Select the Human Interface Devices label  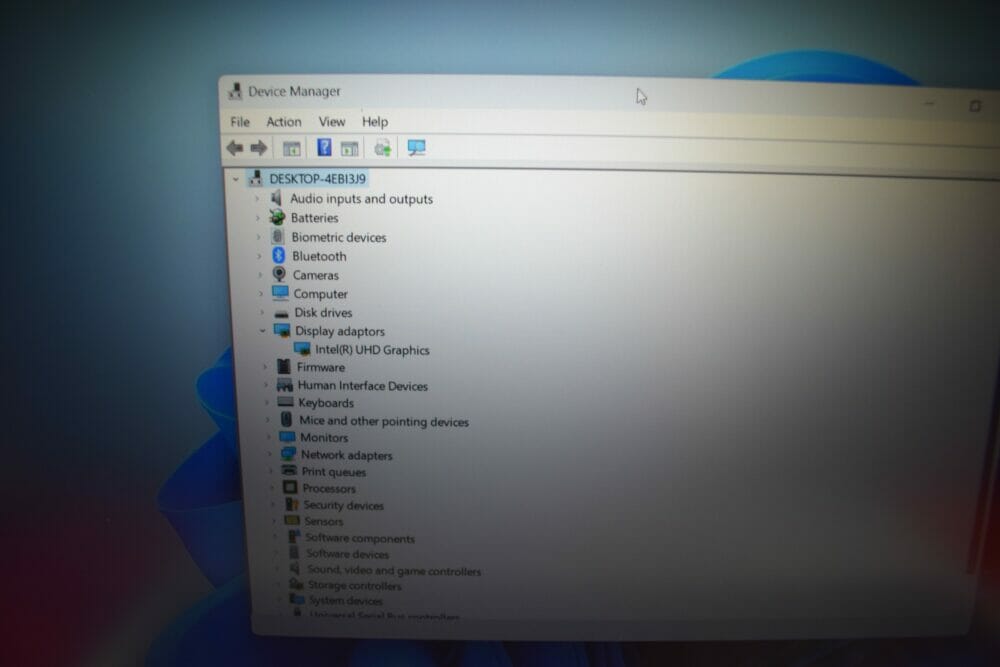coord(363,385)
